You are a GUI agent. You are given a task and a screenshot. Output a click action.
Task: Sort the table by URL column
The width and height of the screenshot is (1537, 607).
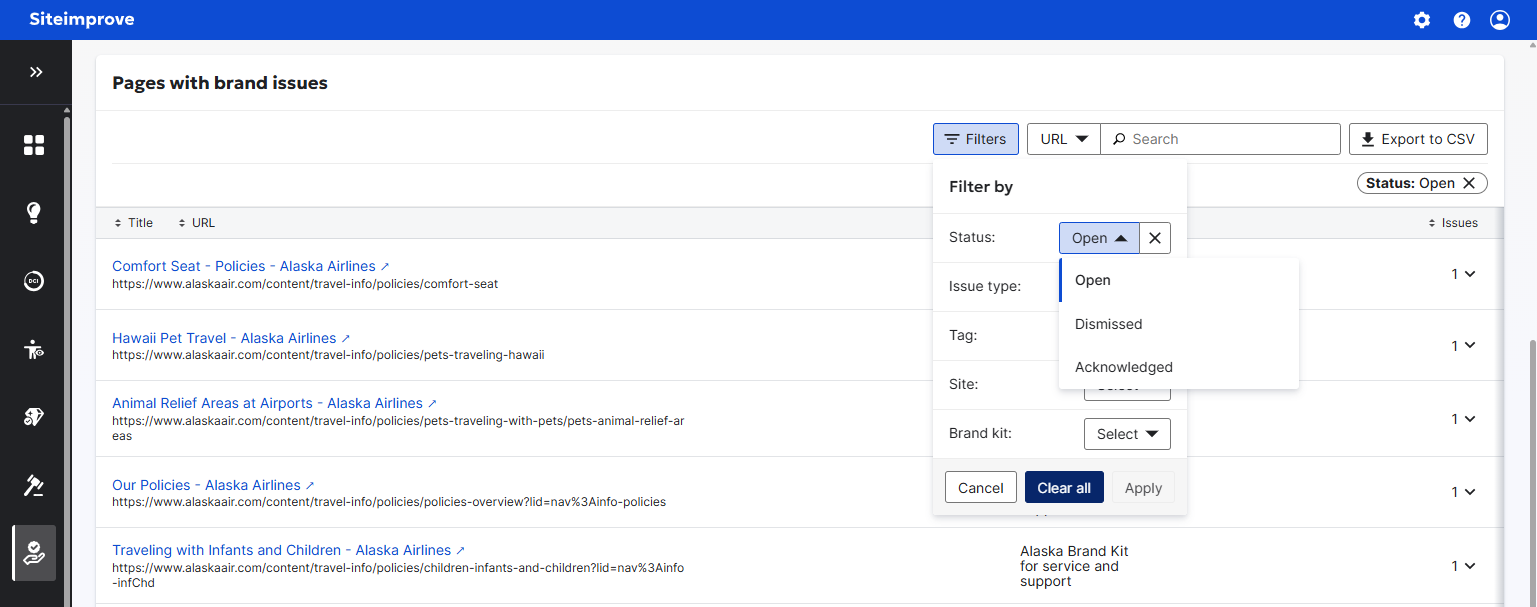(x=197, y=223)
